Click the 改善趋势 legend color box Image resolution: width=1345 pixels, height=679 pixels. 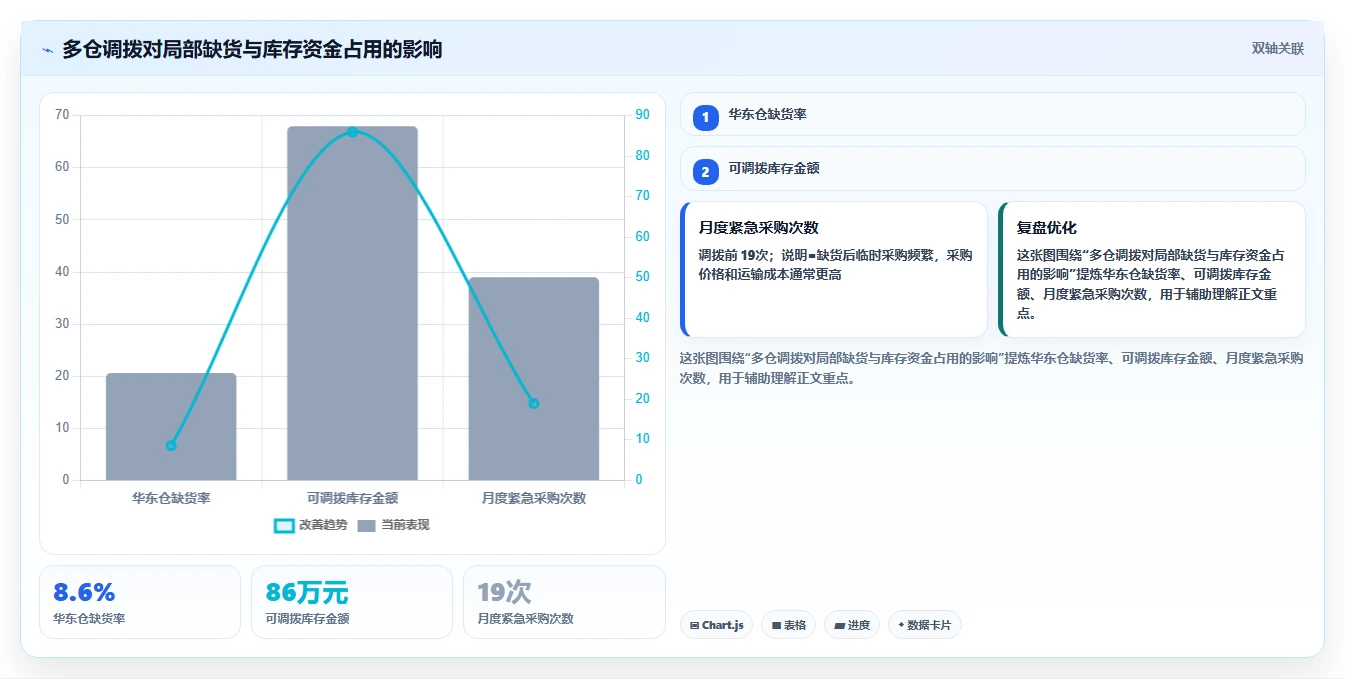point(284,526)
